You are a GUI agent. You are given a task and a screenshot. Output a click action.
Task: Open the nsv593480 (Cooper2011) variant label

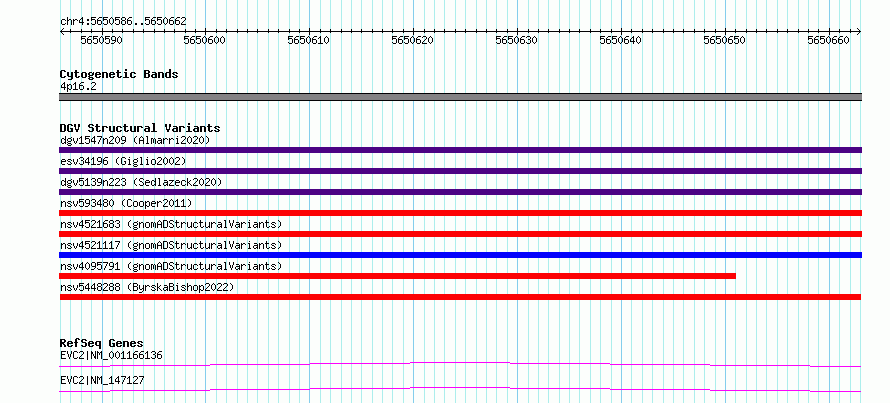pos(126,203)
